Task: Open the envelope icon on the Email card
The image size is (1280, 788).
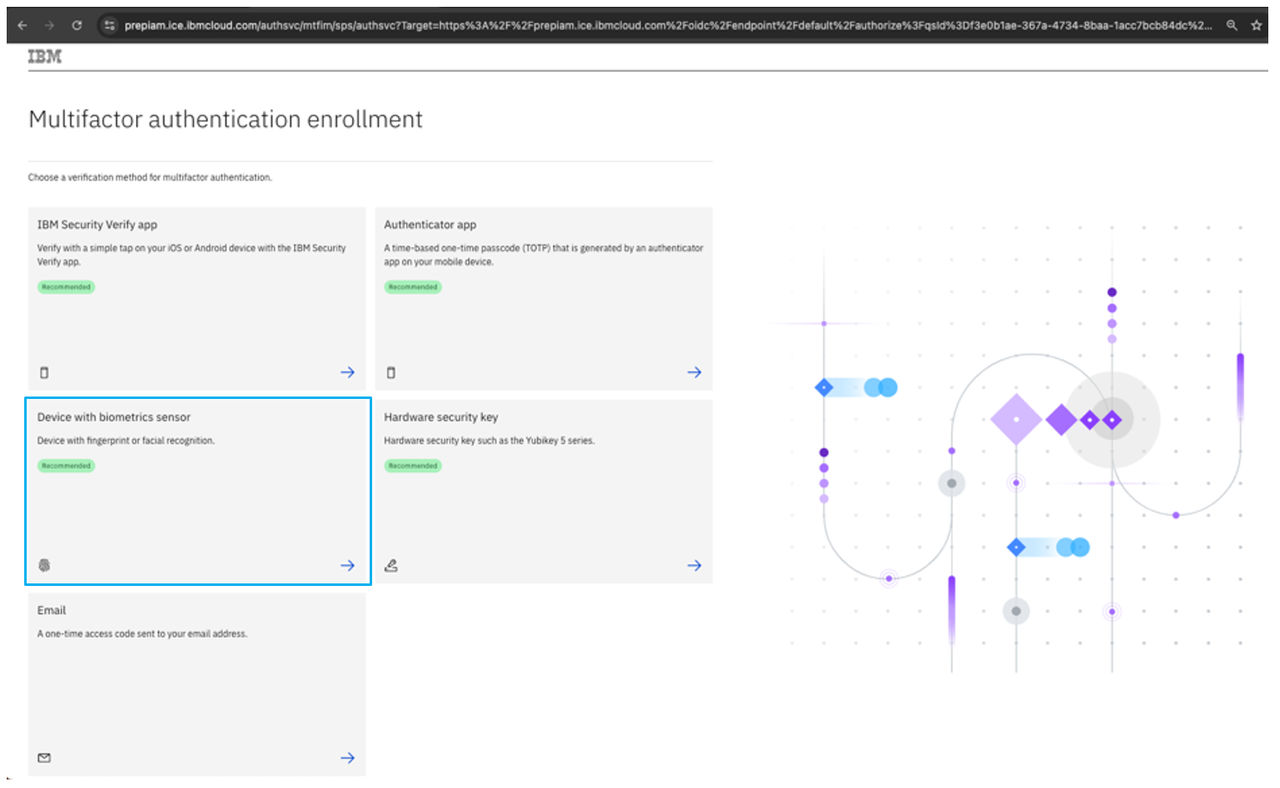Action: [44, 758]
